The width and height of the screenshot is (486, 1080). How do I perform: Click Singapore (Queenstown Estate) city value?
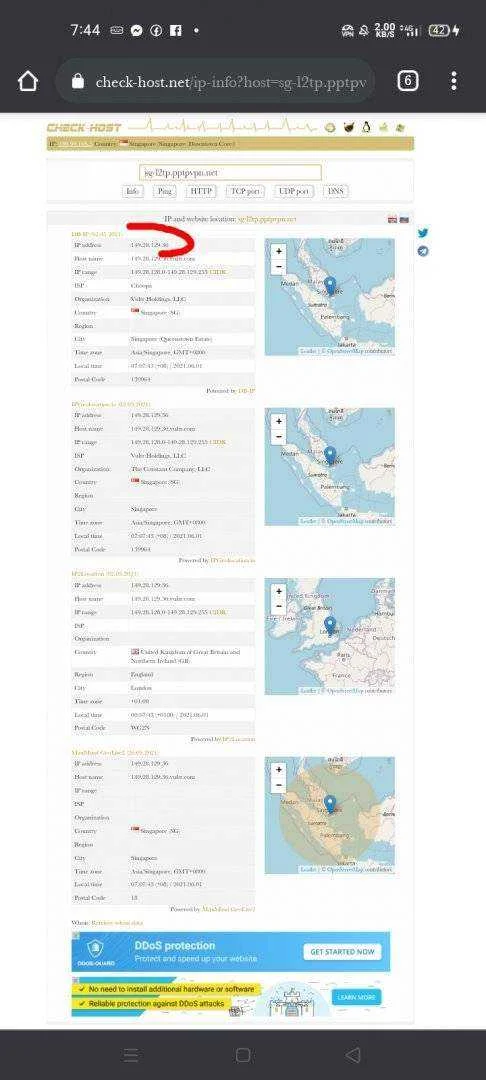171,339
